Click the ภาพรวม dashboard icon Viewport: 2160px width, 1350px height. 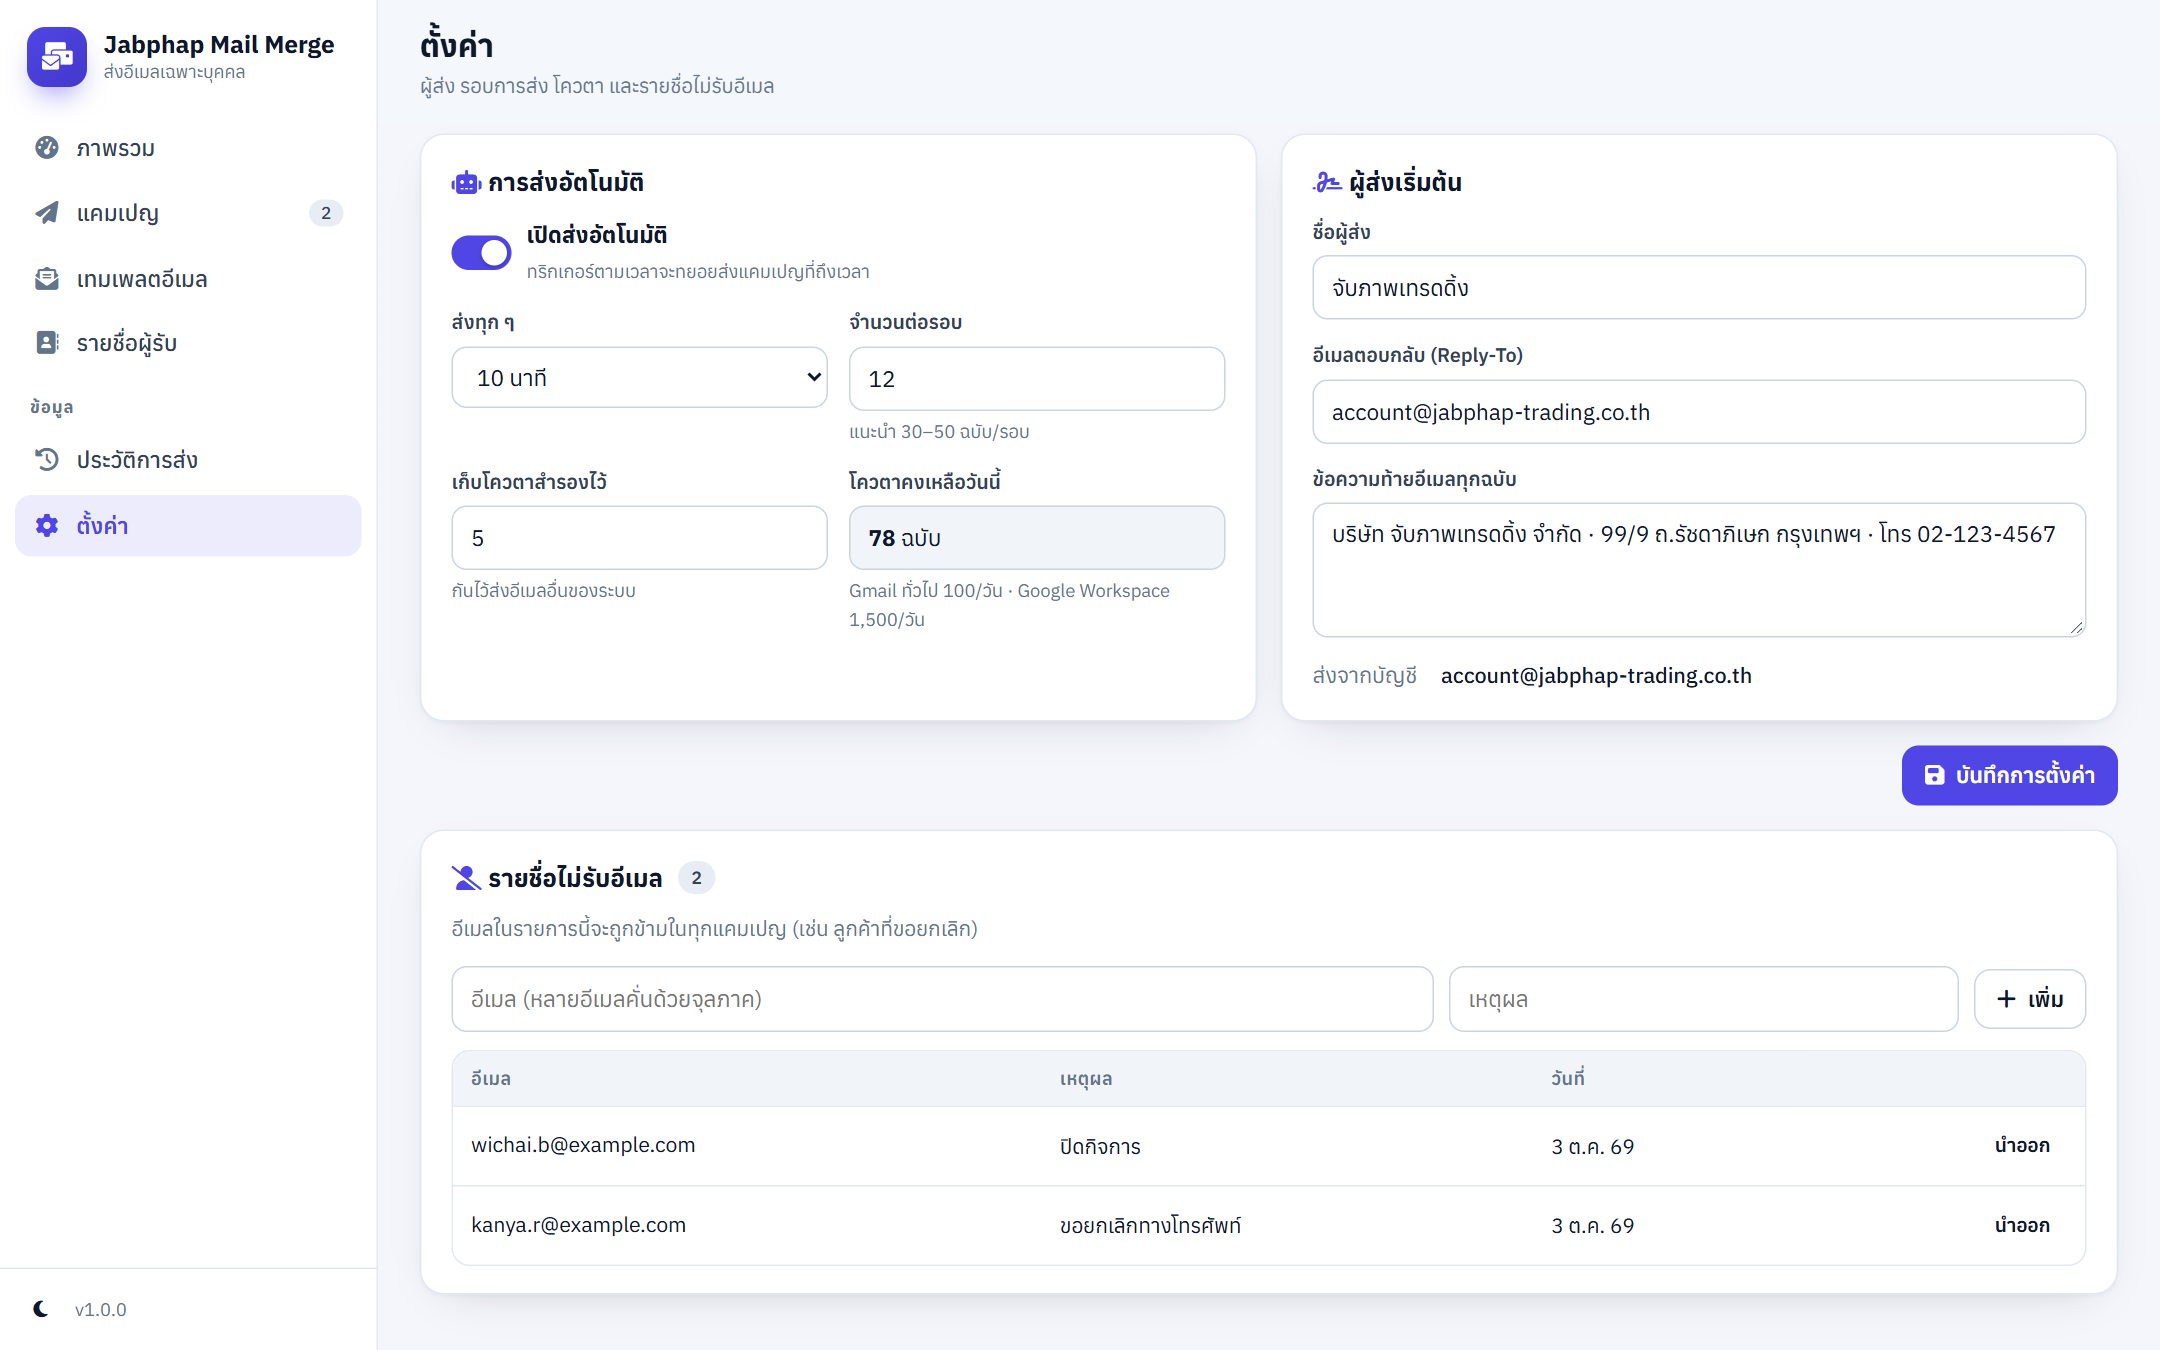click(x=47, y=148)
